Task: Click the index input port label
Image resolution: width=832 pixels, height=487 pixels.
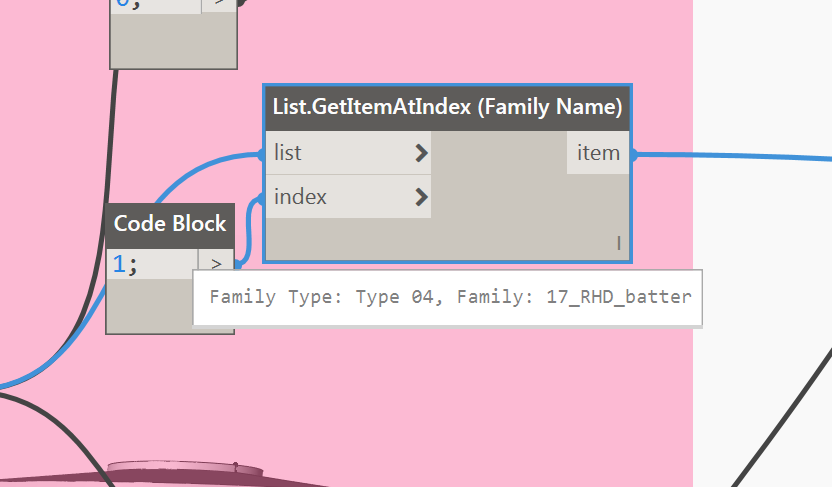Action: click(300, 197)
